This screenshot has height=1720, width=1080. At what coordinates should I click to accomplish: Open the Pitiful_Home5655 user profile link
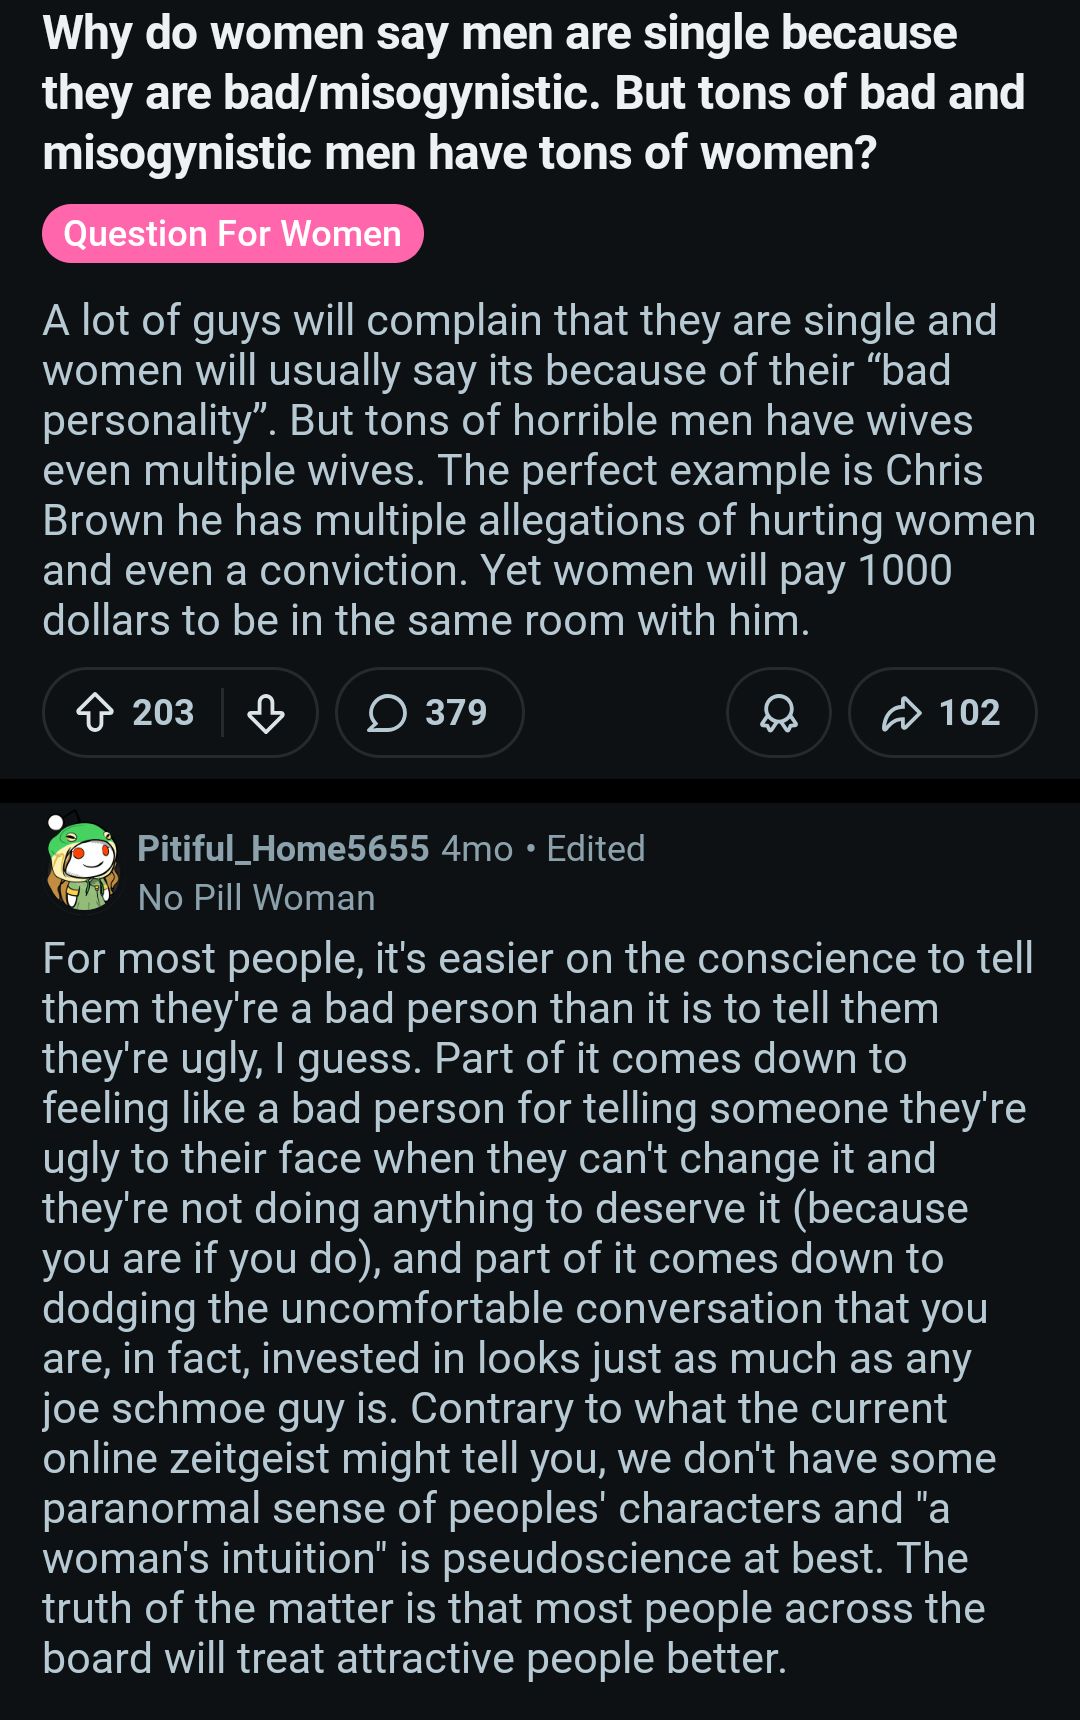pos(283,849)
